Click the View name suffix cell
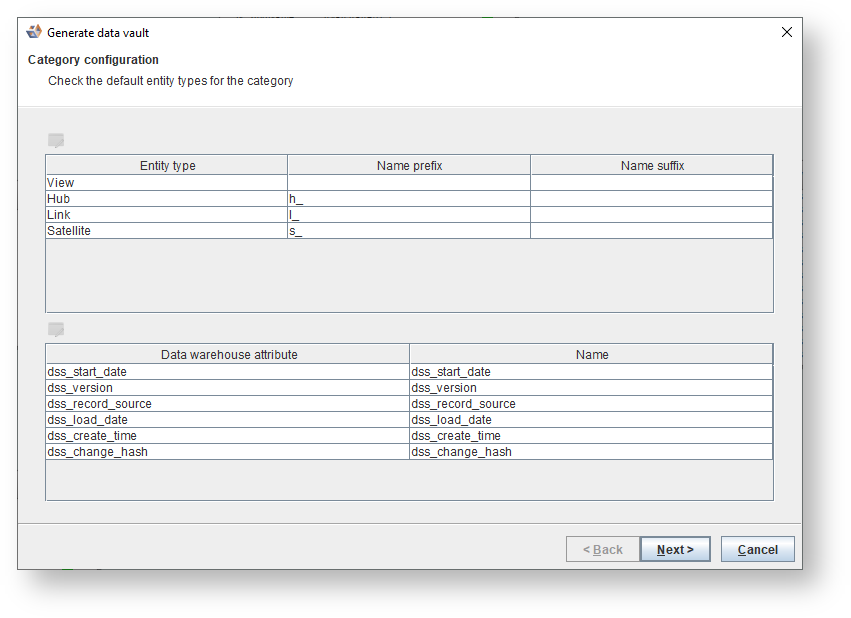851x618 pixels. [651, 183]
